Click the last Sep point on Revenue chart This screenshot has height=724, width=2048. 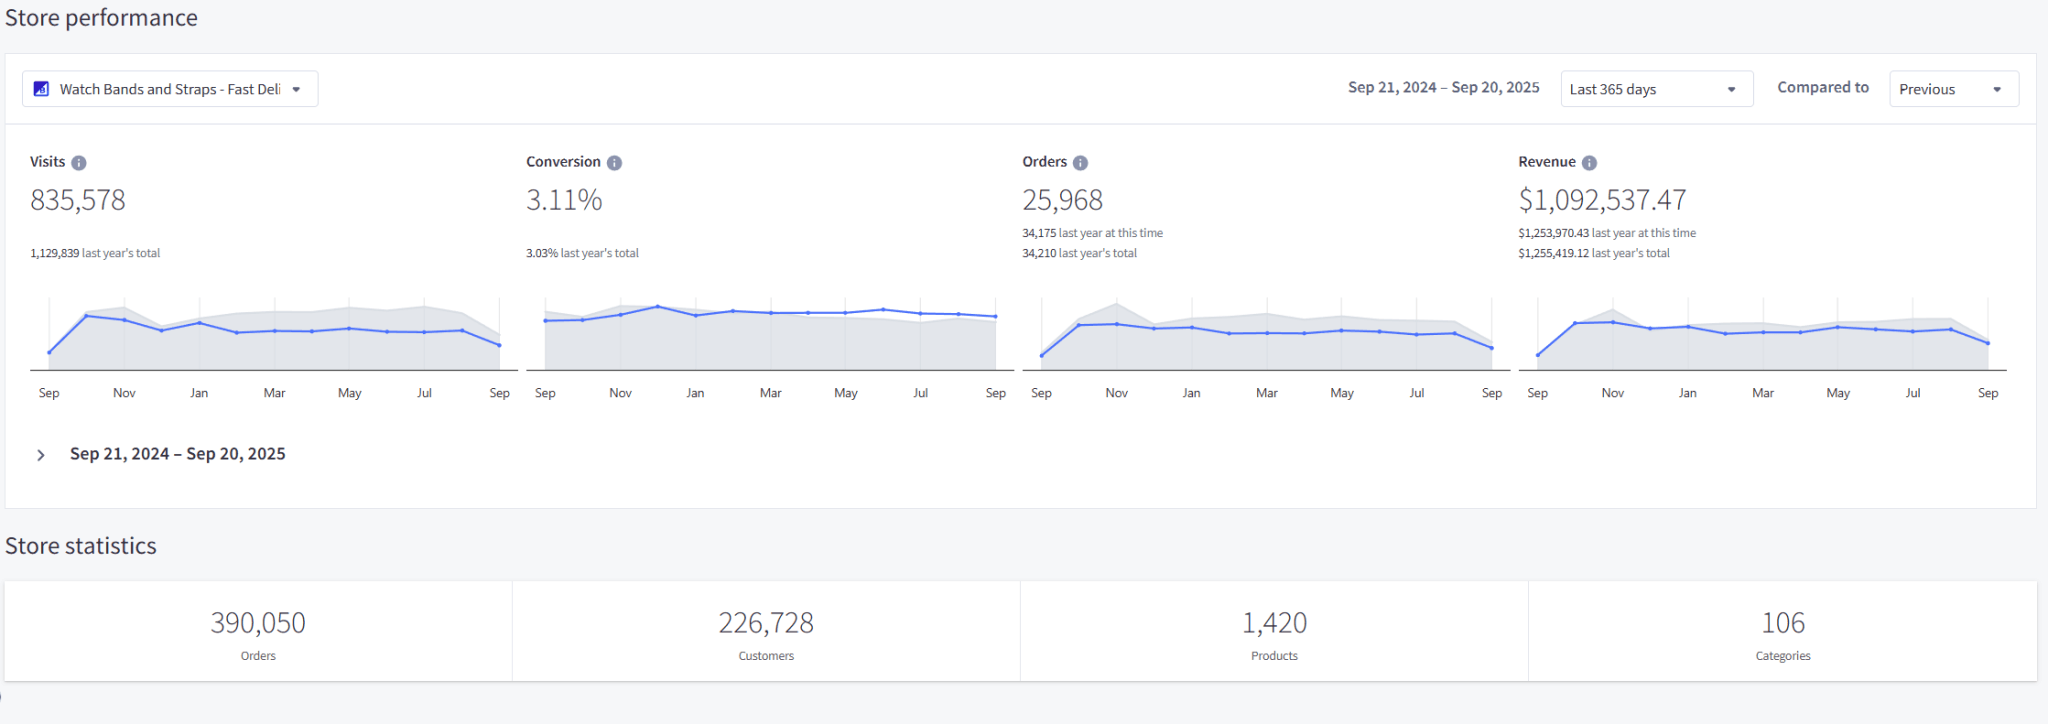pyautogui.click(x=1988, y=343)
